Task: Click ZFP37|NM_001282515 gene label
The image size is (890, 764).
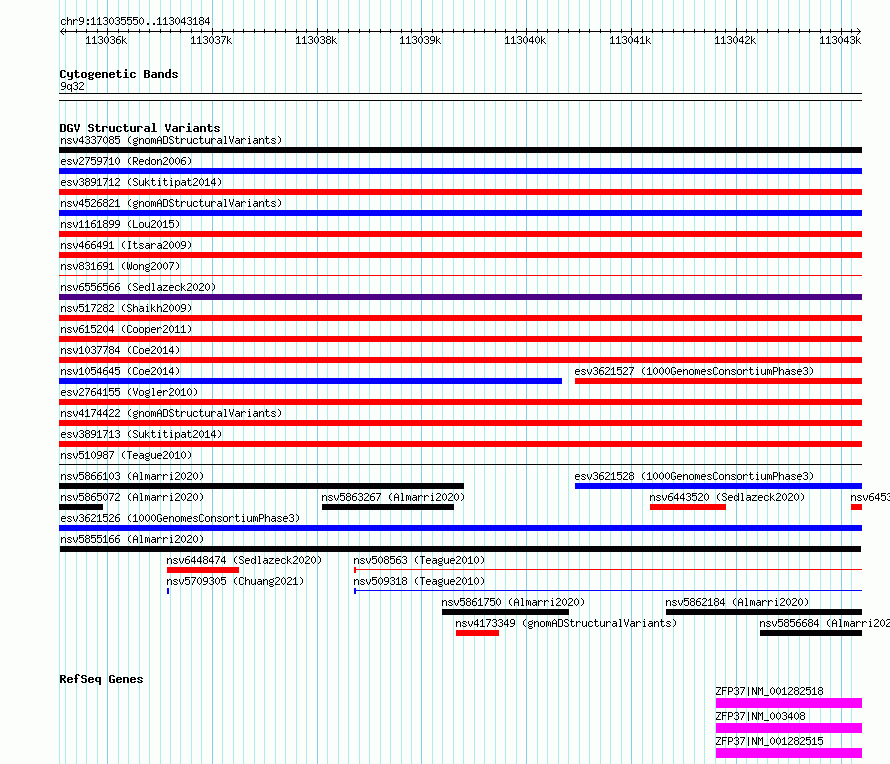Action: (x=769, y=741)
